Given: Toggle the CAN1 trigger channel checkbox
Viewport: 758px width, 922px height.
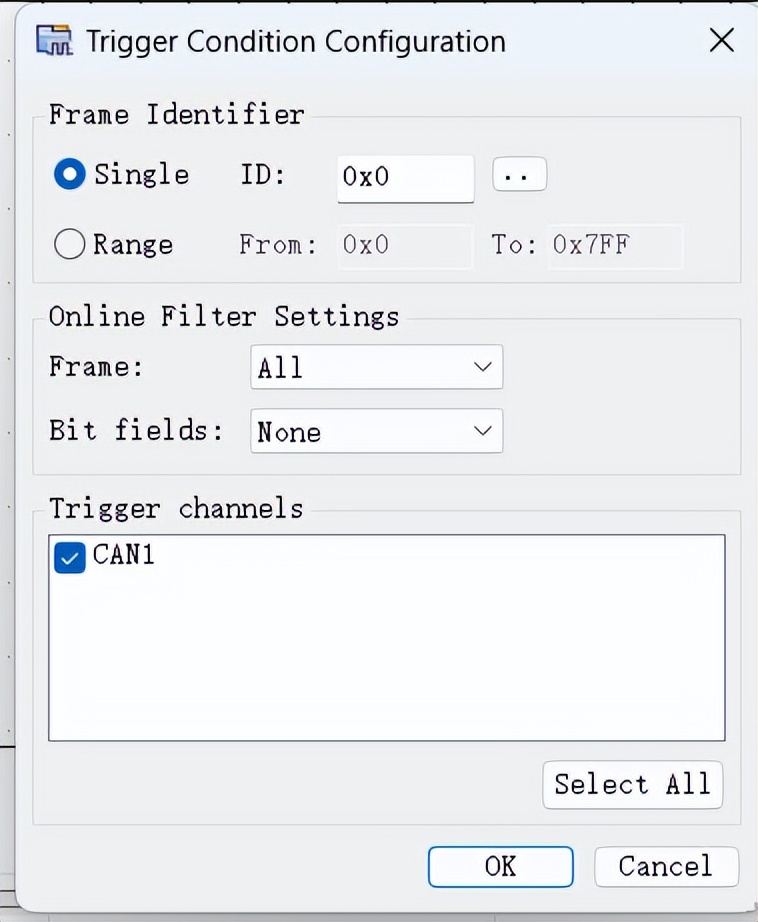Looking at the screenshot, I should pos(69,557).
